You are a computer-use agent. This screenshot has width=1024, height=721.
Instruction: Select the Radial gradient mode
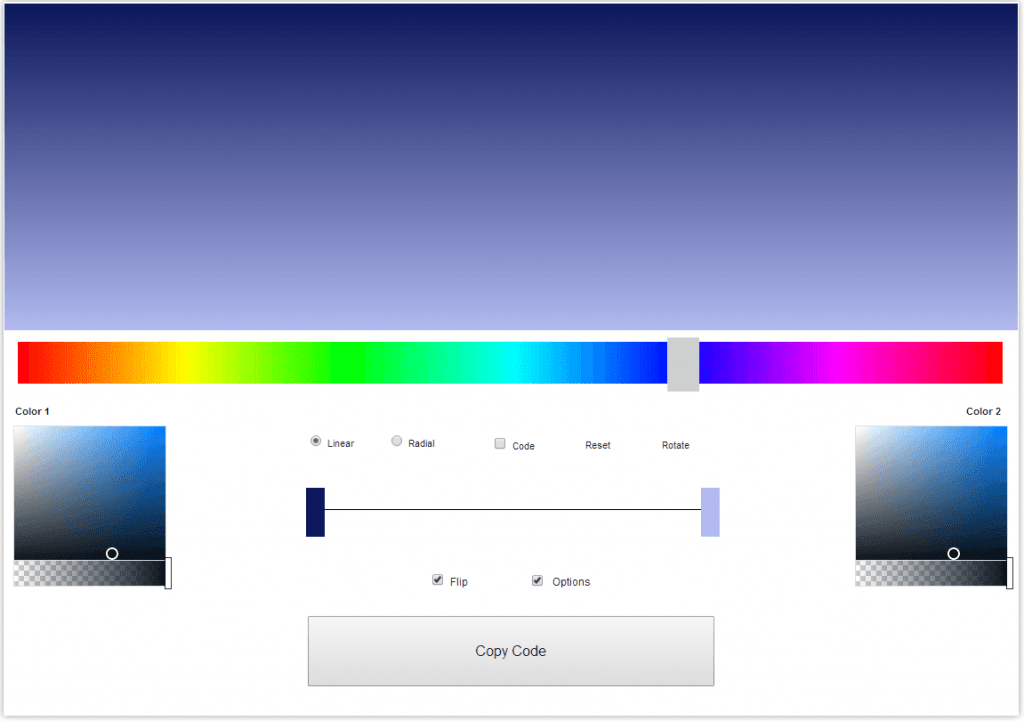coord(396,441)
